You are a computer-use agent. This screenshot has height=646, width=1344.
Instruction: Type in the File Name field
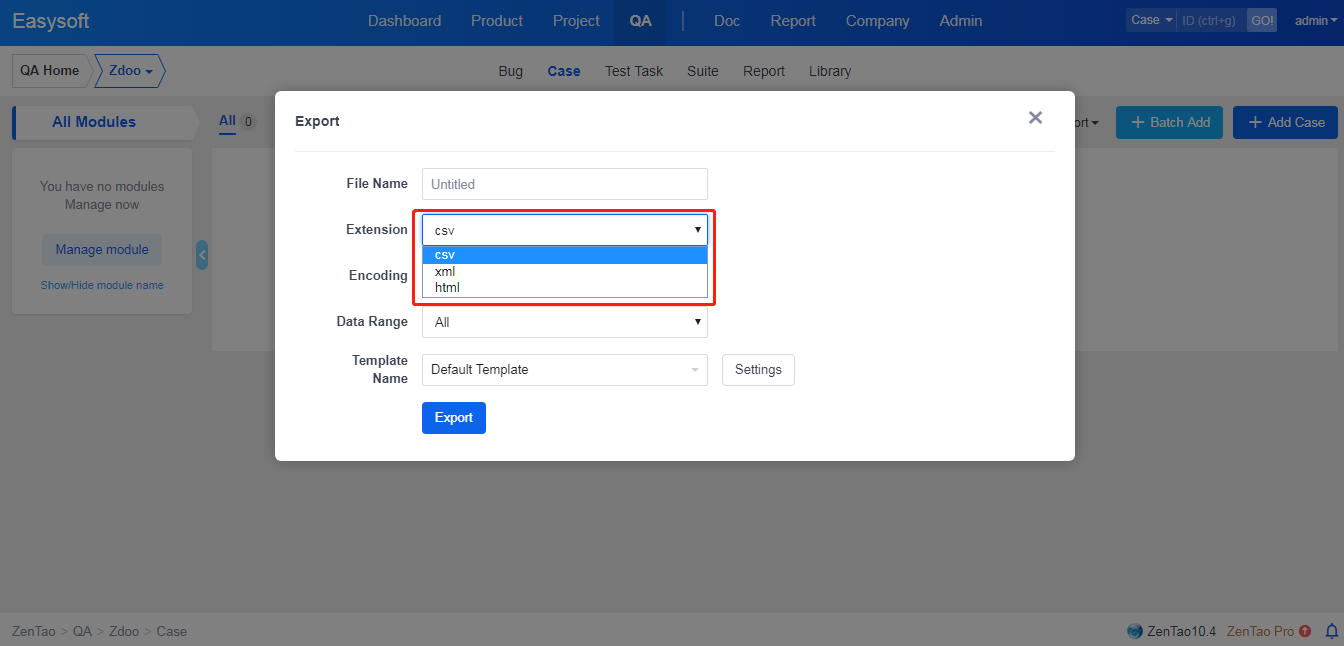[564, 184]
